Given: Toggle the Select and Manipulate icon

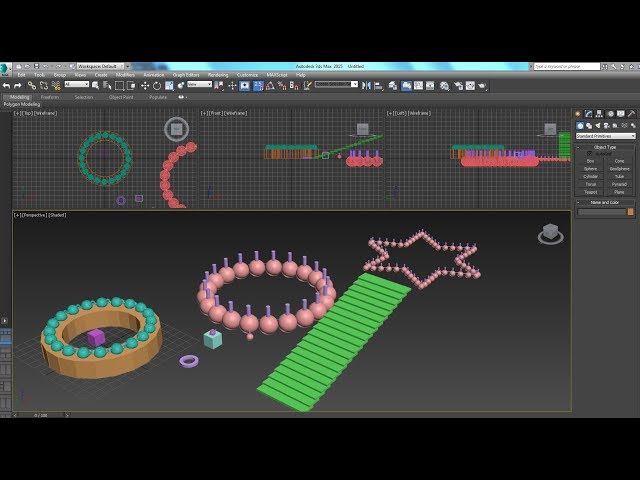Looking at the screenshot, I should pyautogui.click(x=232, y=86).
